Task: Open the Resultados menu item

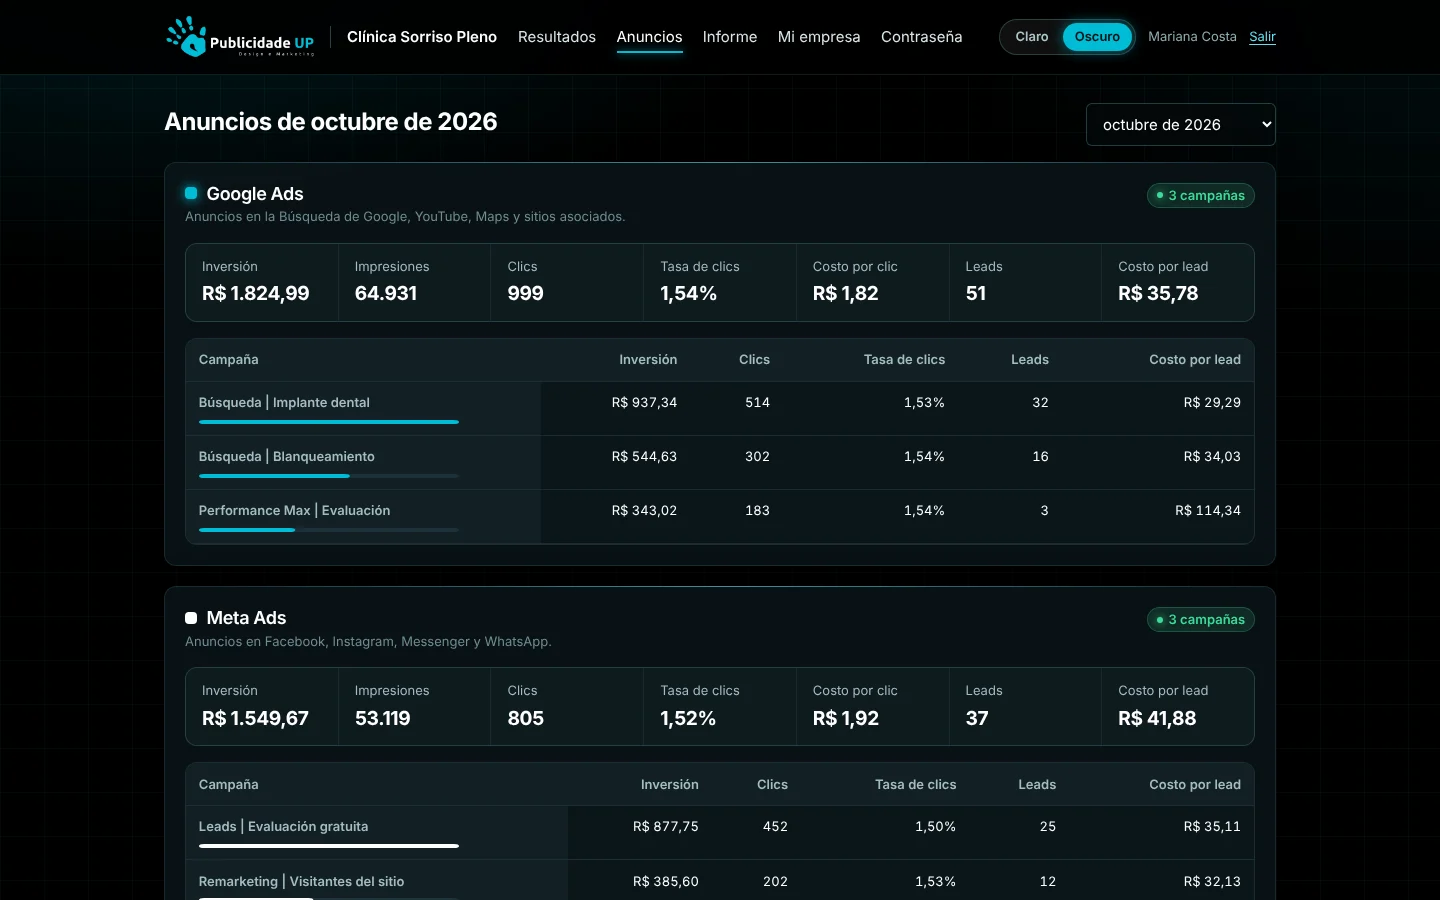Action: pos(557,37)
